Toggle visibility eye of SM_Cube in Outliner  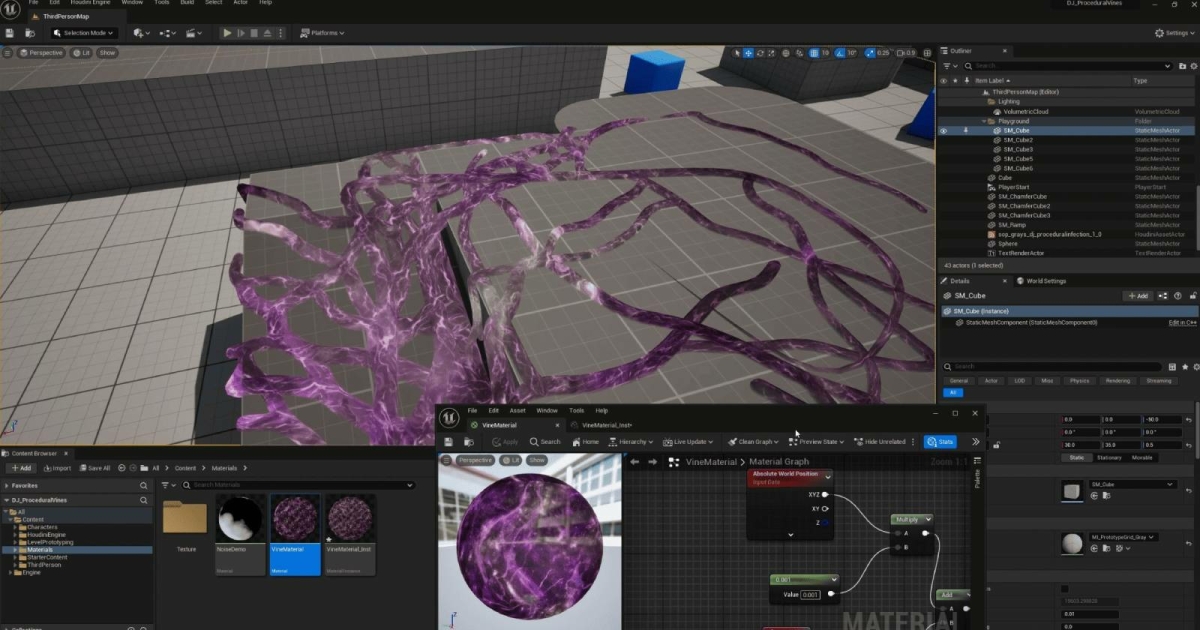click(x=943, y=130)
